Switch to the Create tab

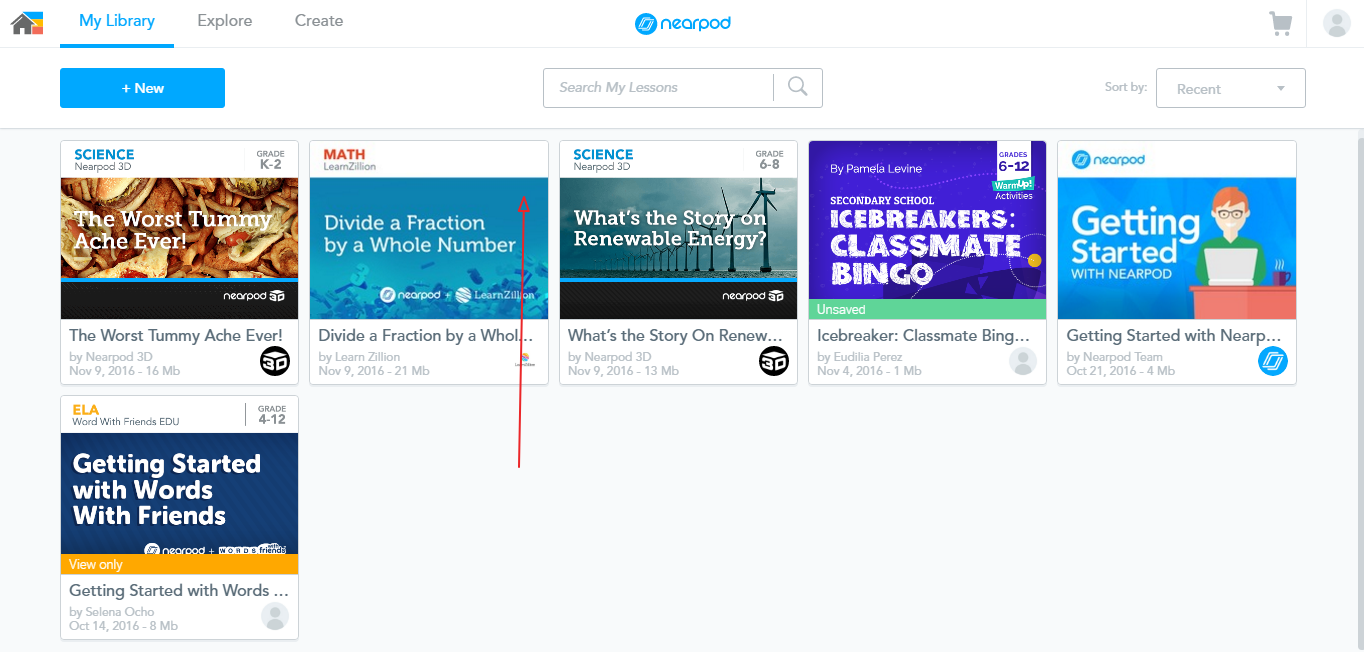319,21
